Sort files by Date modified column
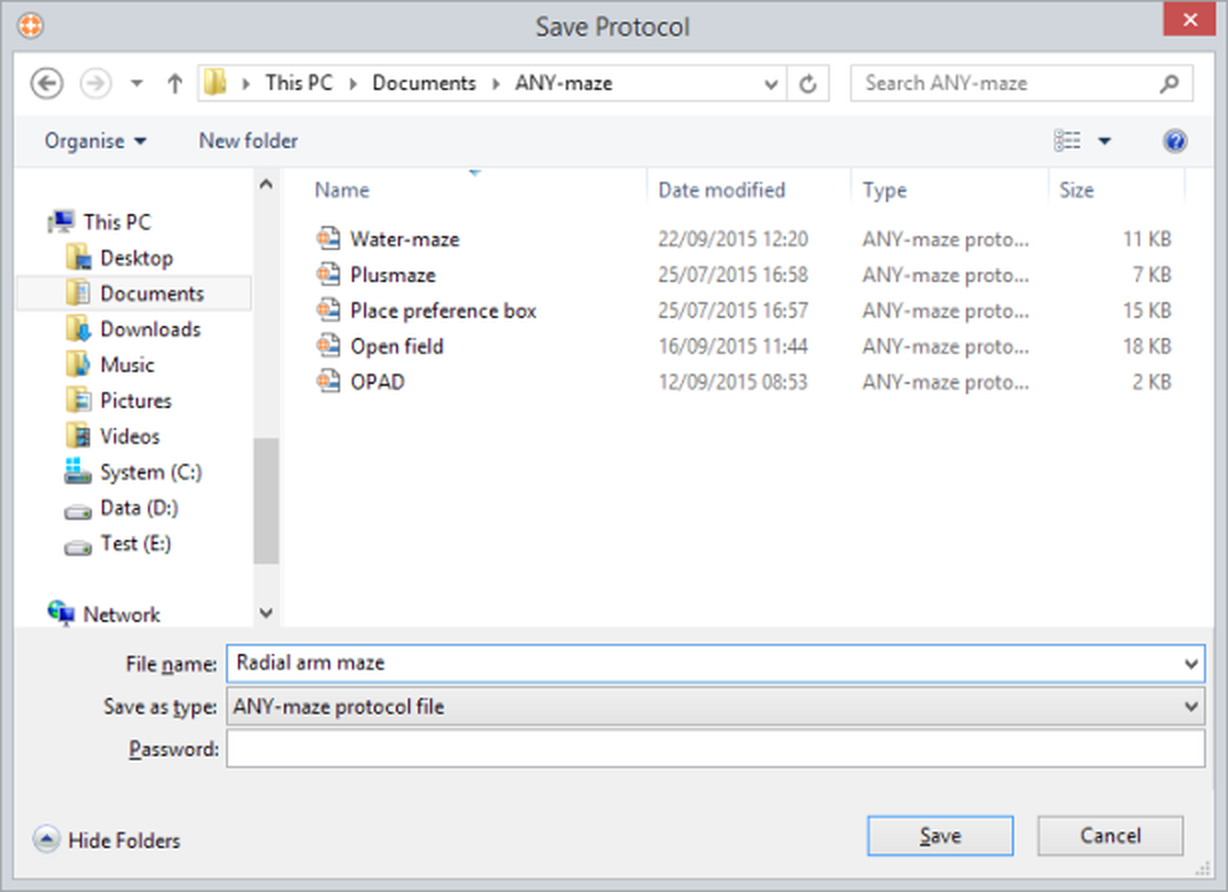The height and width of the screenshot is (892, 1228). (721, 190)
